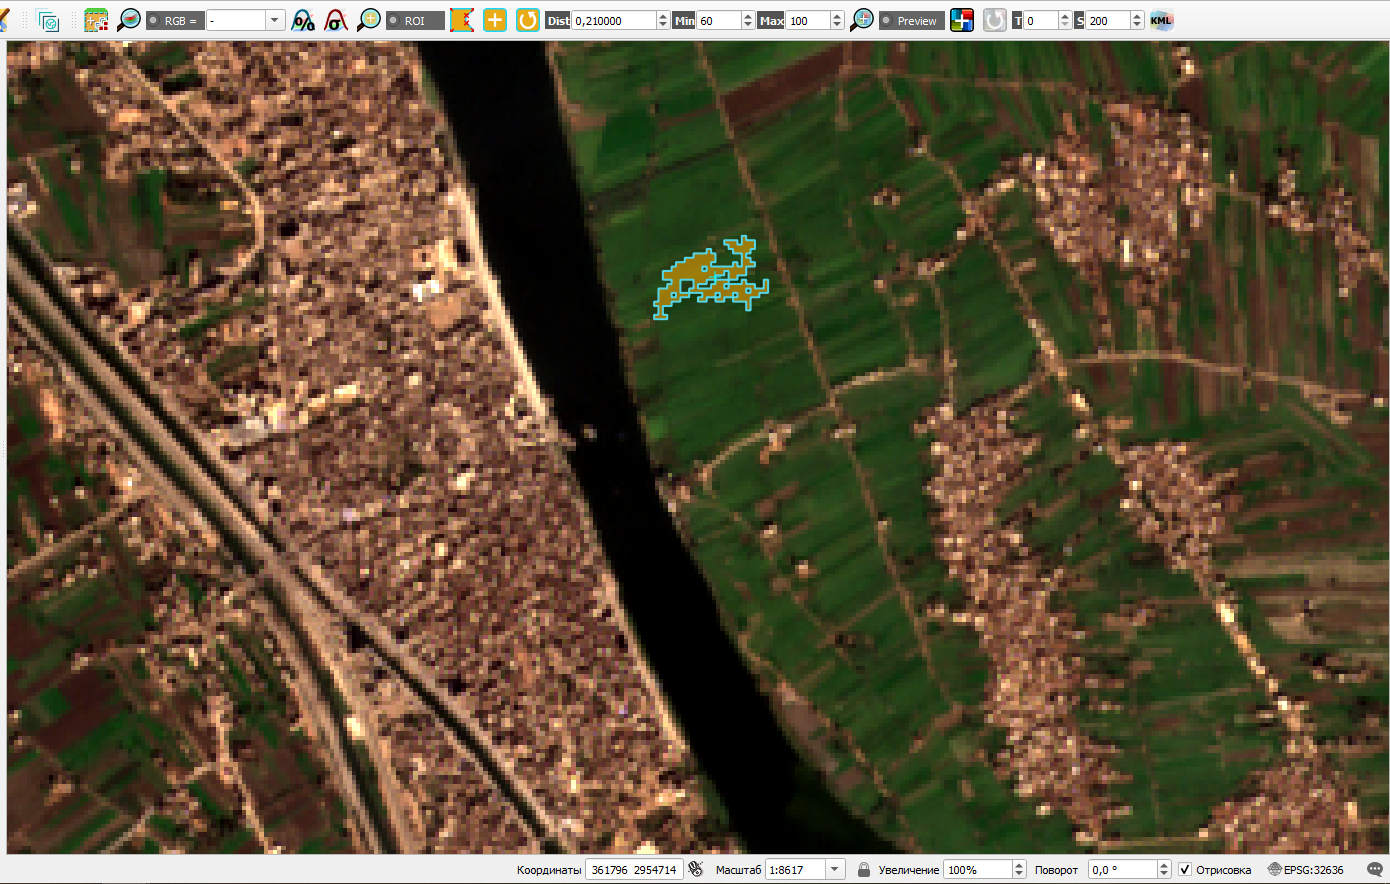Screen dimensions: 1390x884
Task: Increase the Dist value spinner
Action: click(663, 16)
